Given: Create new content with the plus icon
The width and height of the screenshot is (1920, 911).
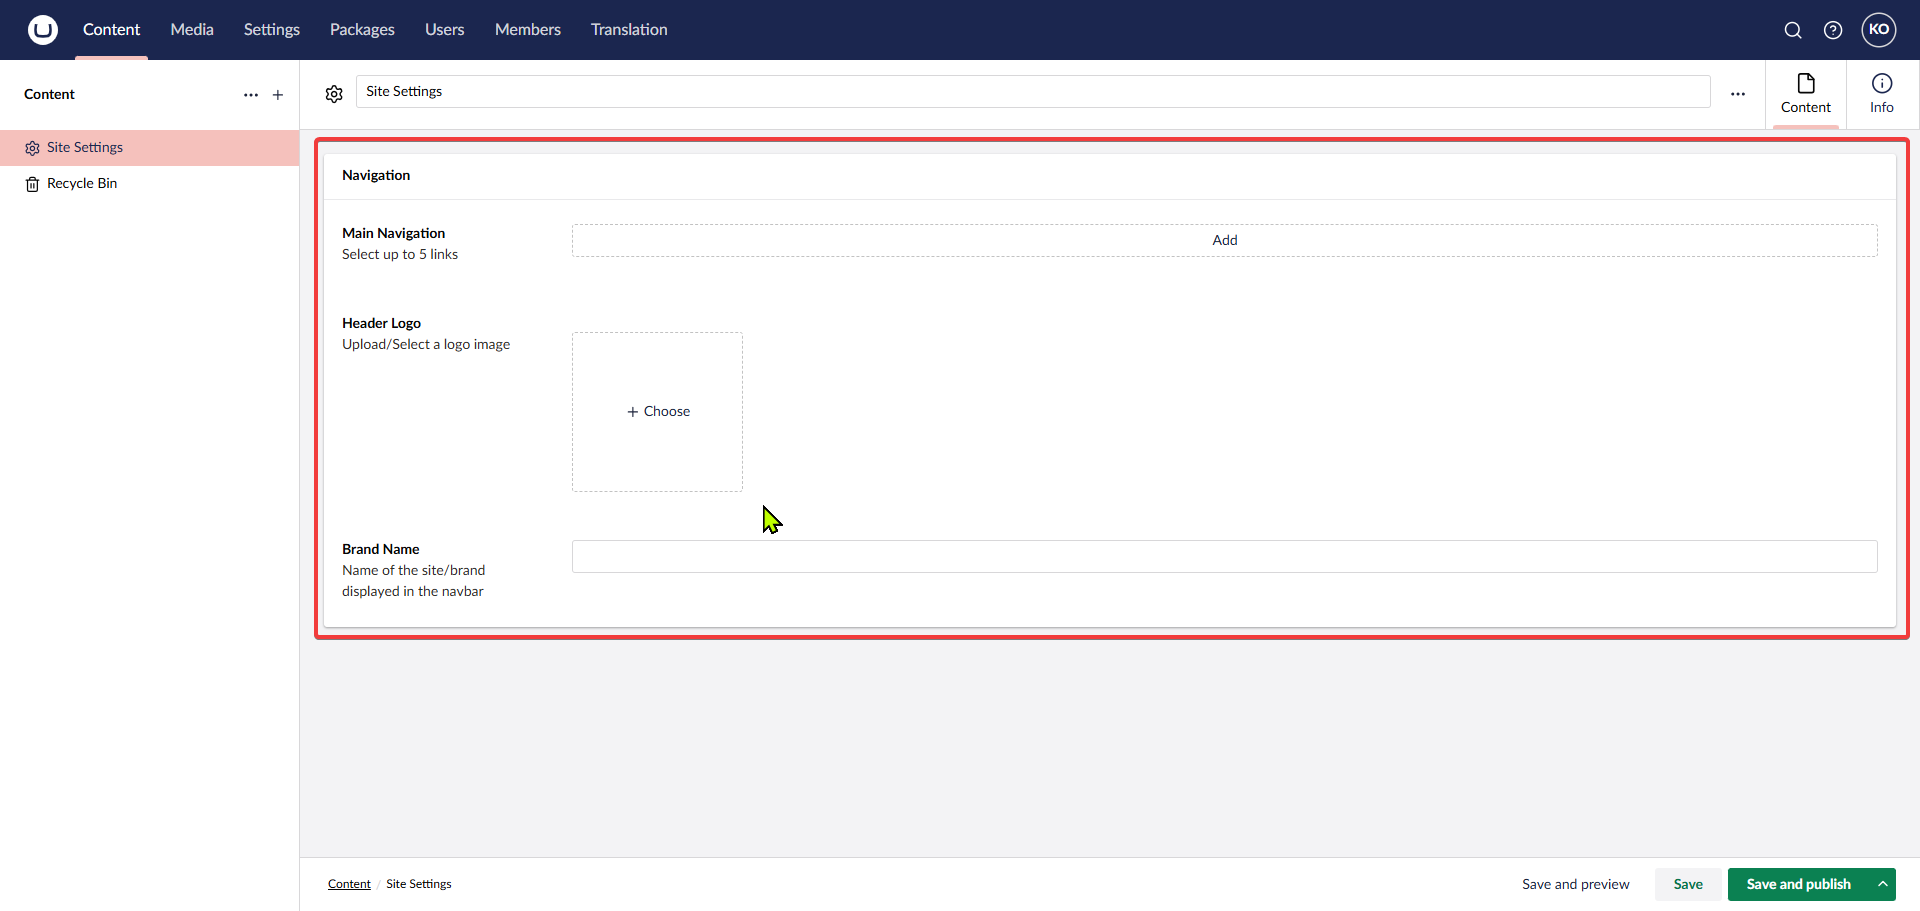Looking at the screenshot, I should (277, 94).
